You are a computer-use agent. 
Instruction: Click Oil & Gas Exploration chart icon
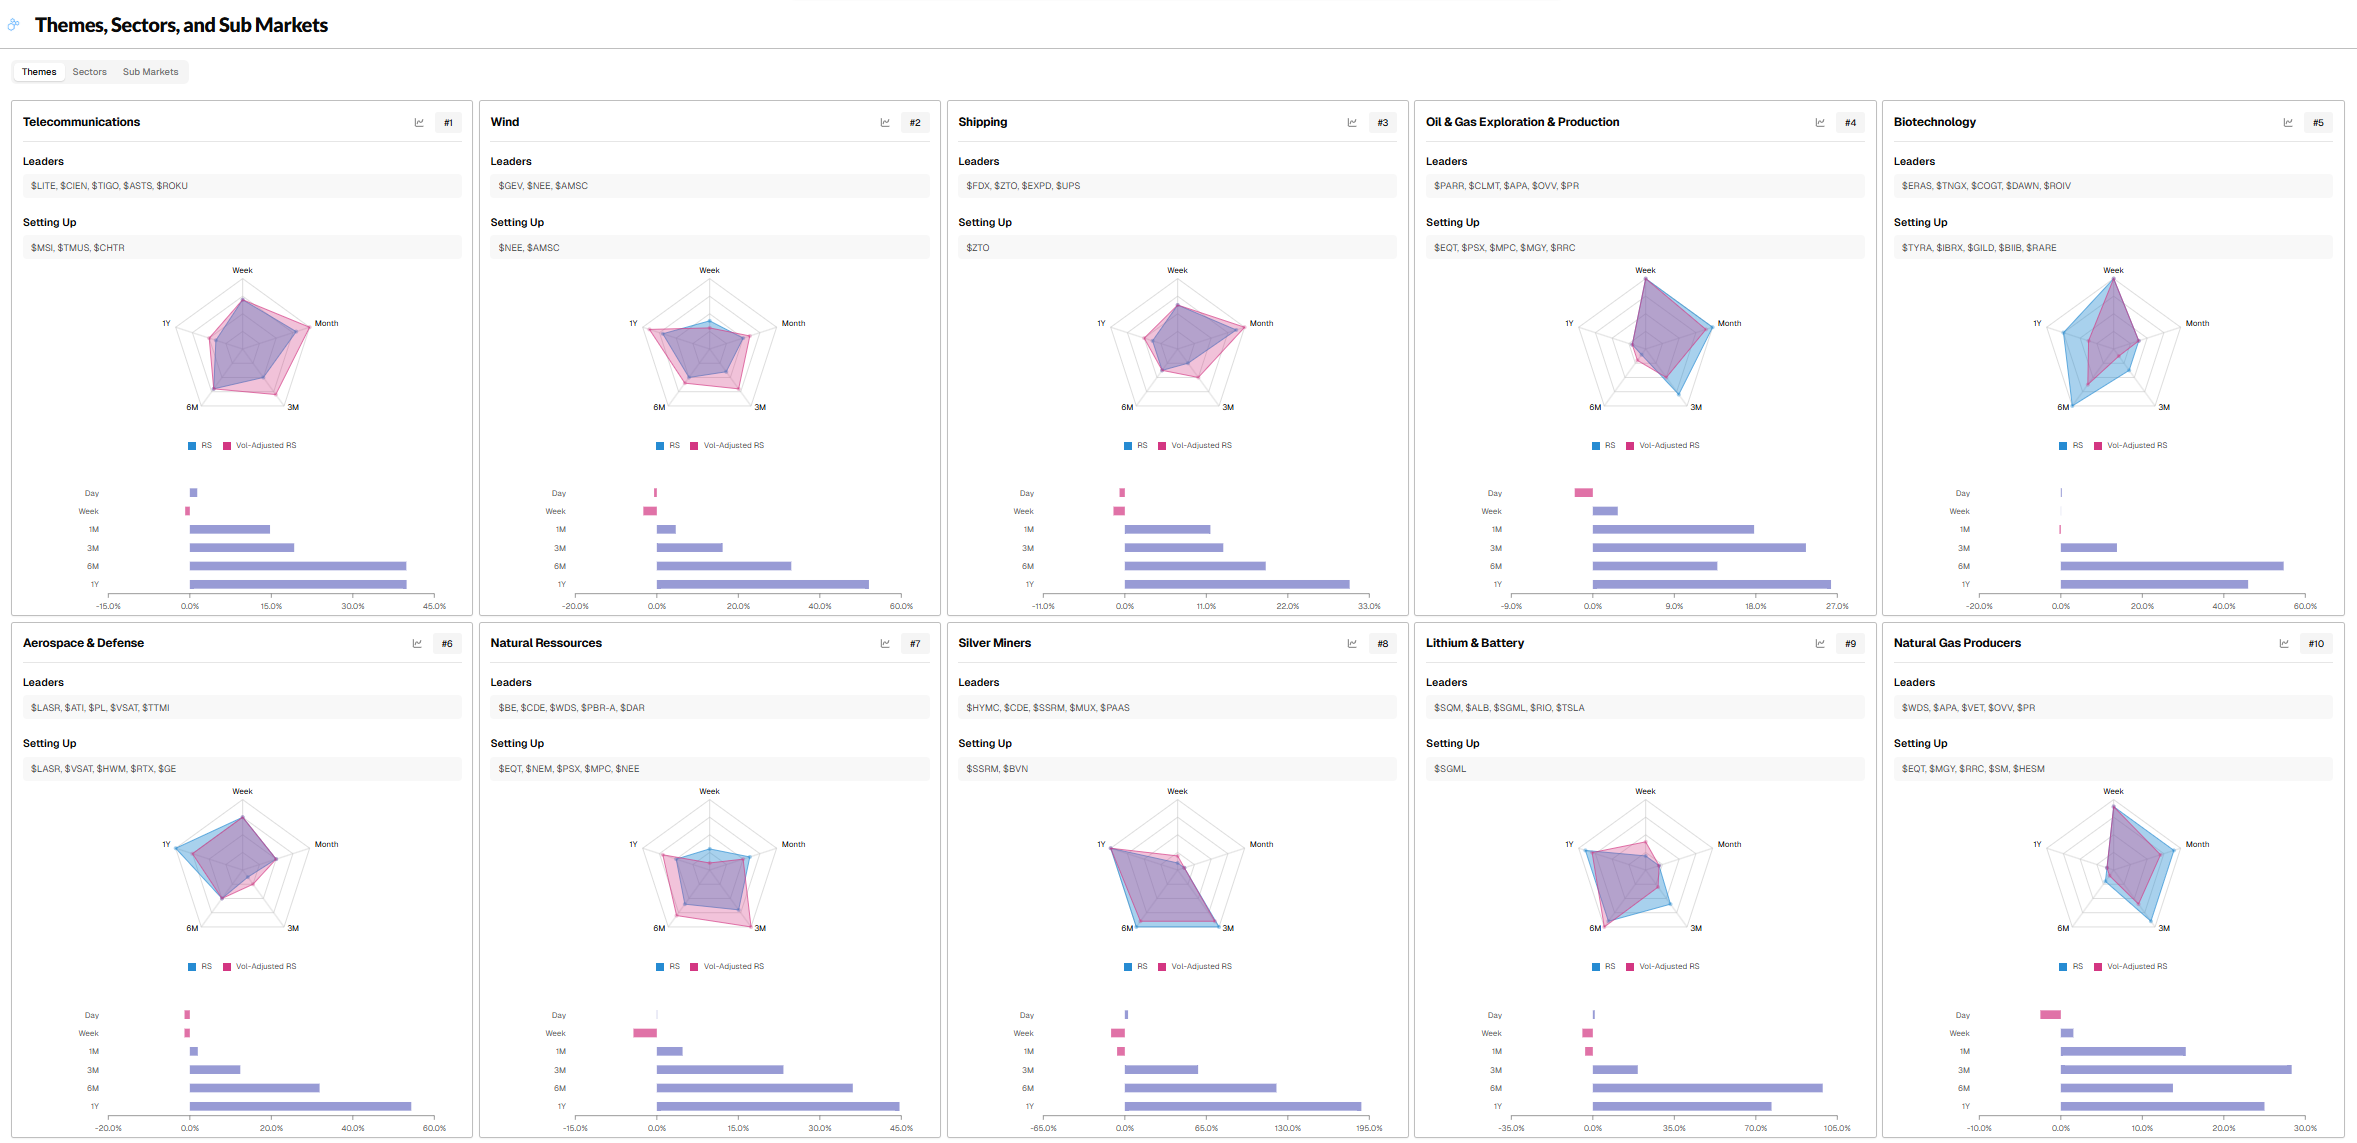click(1820, 123)
